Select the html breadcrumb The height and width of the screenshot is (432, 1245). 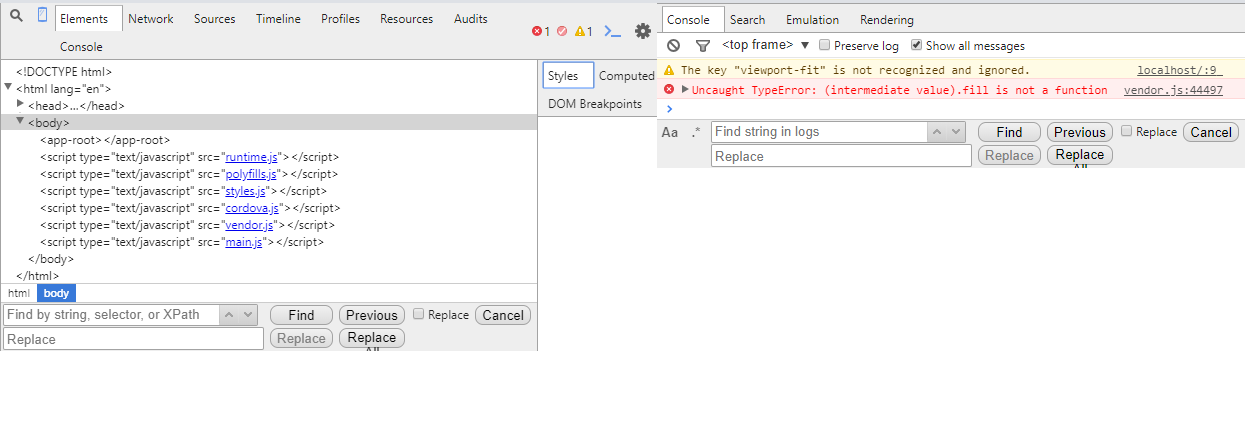point(19,293)
